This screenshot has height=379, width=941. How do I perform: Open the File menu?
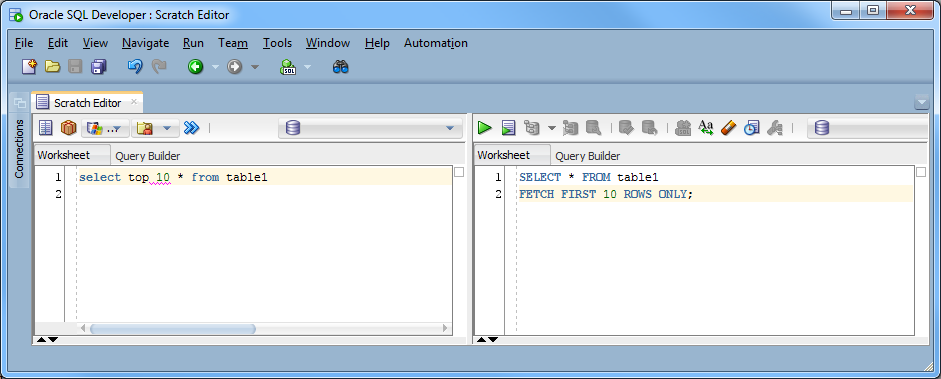click(x=24, y=43)
